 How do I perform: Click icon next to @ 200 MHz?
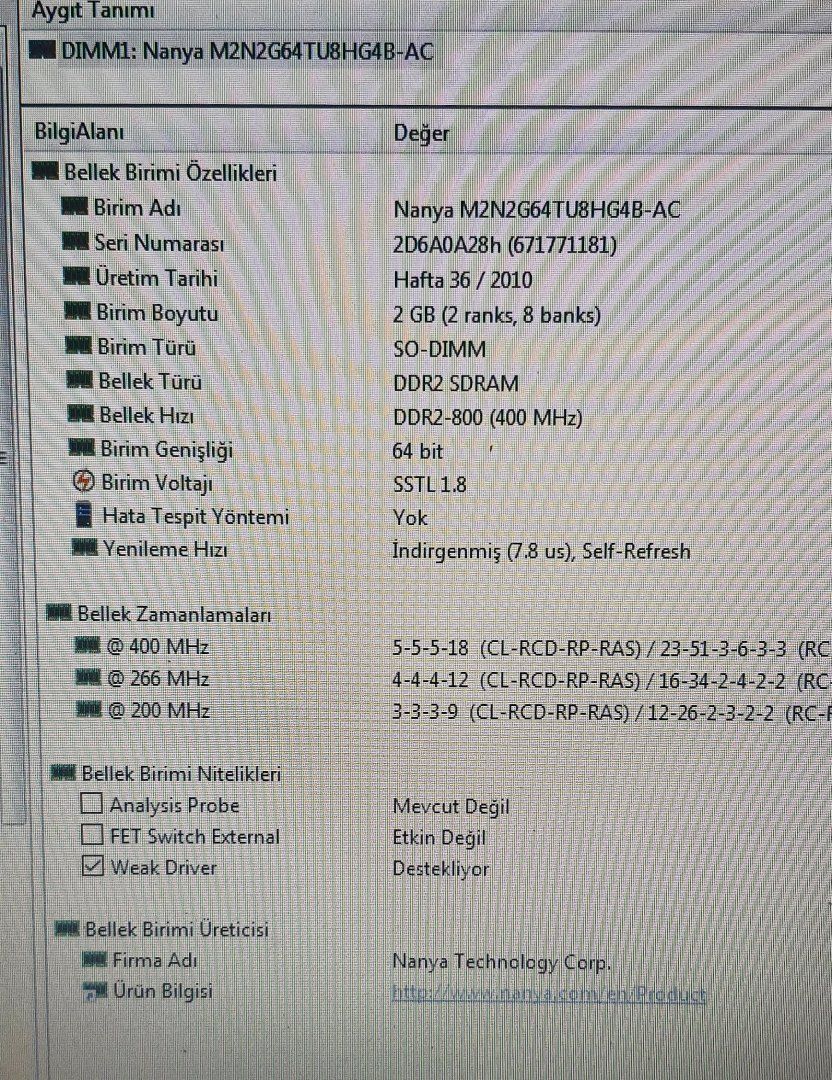pos(89,709)
